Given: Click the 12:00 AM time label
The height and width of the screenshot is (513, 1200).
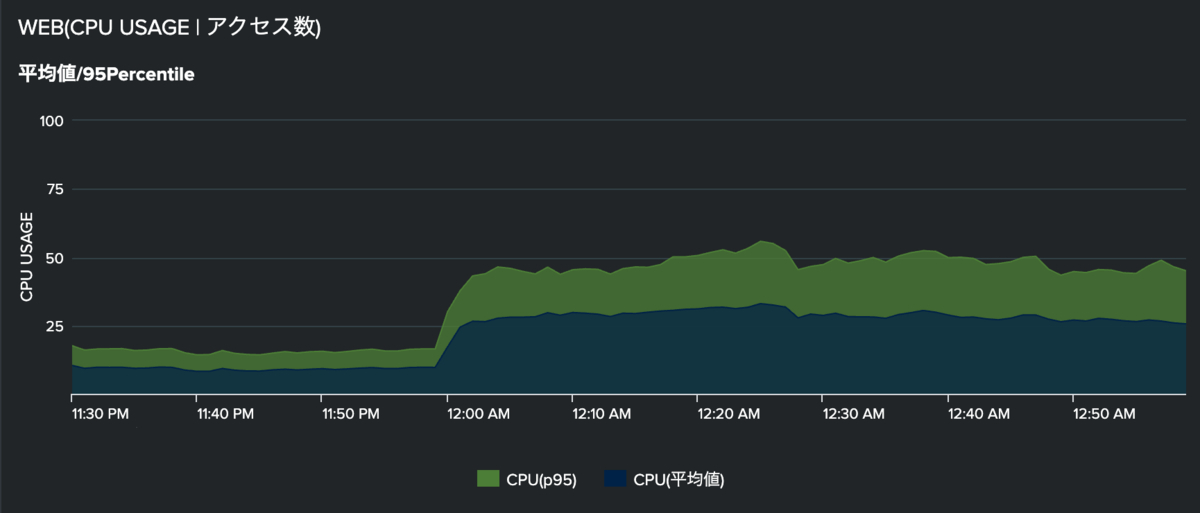Looking at the screenshot, I should [x=481, y=413].
